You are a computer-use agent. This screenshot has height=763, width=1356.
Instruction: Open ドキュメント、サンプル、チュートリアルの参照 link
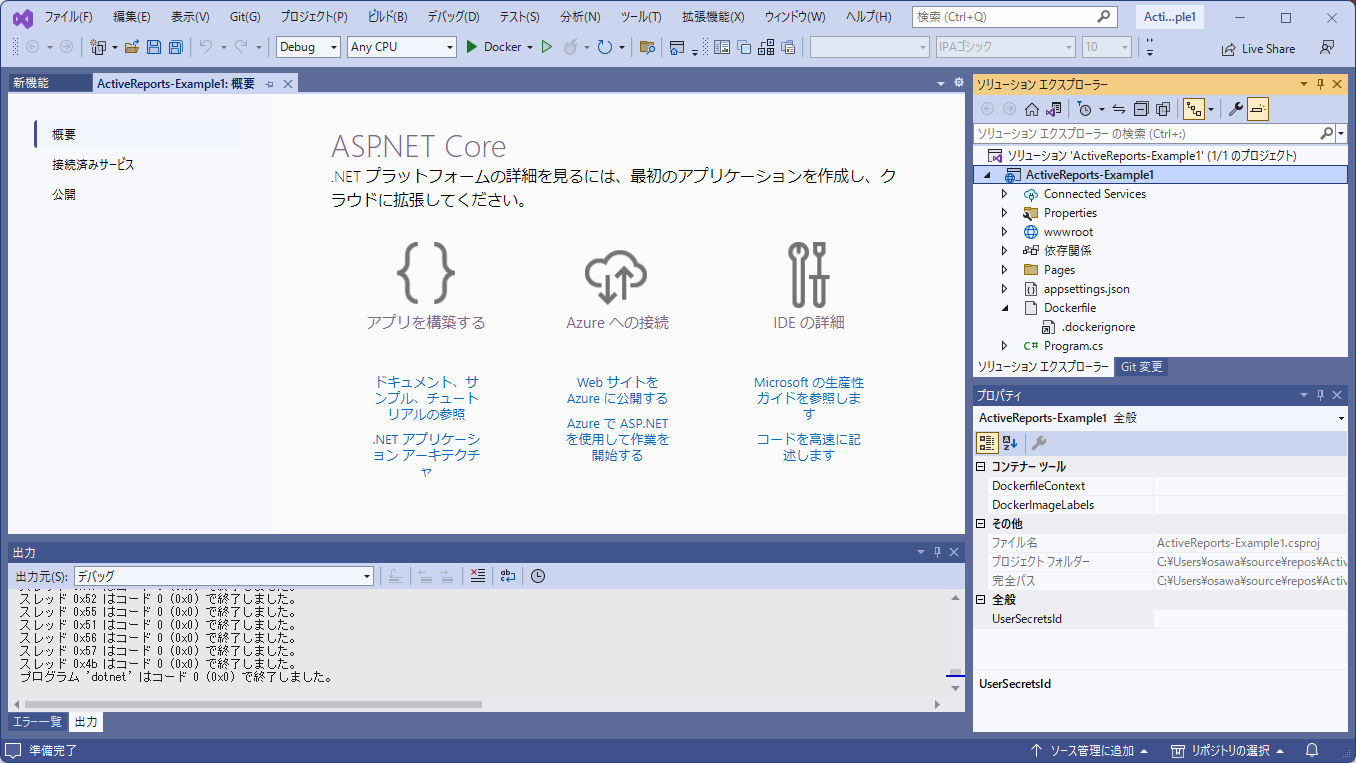click(426, 398)
